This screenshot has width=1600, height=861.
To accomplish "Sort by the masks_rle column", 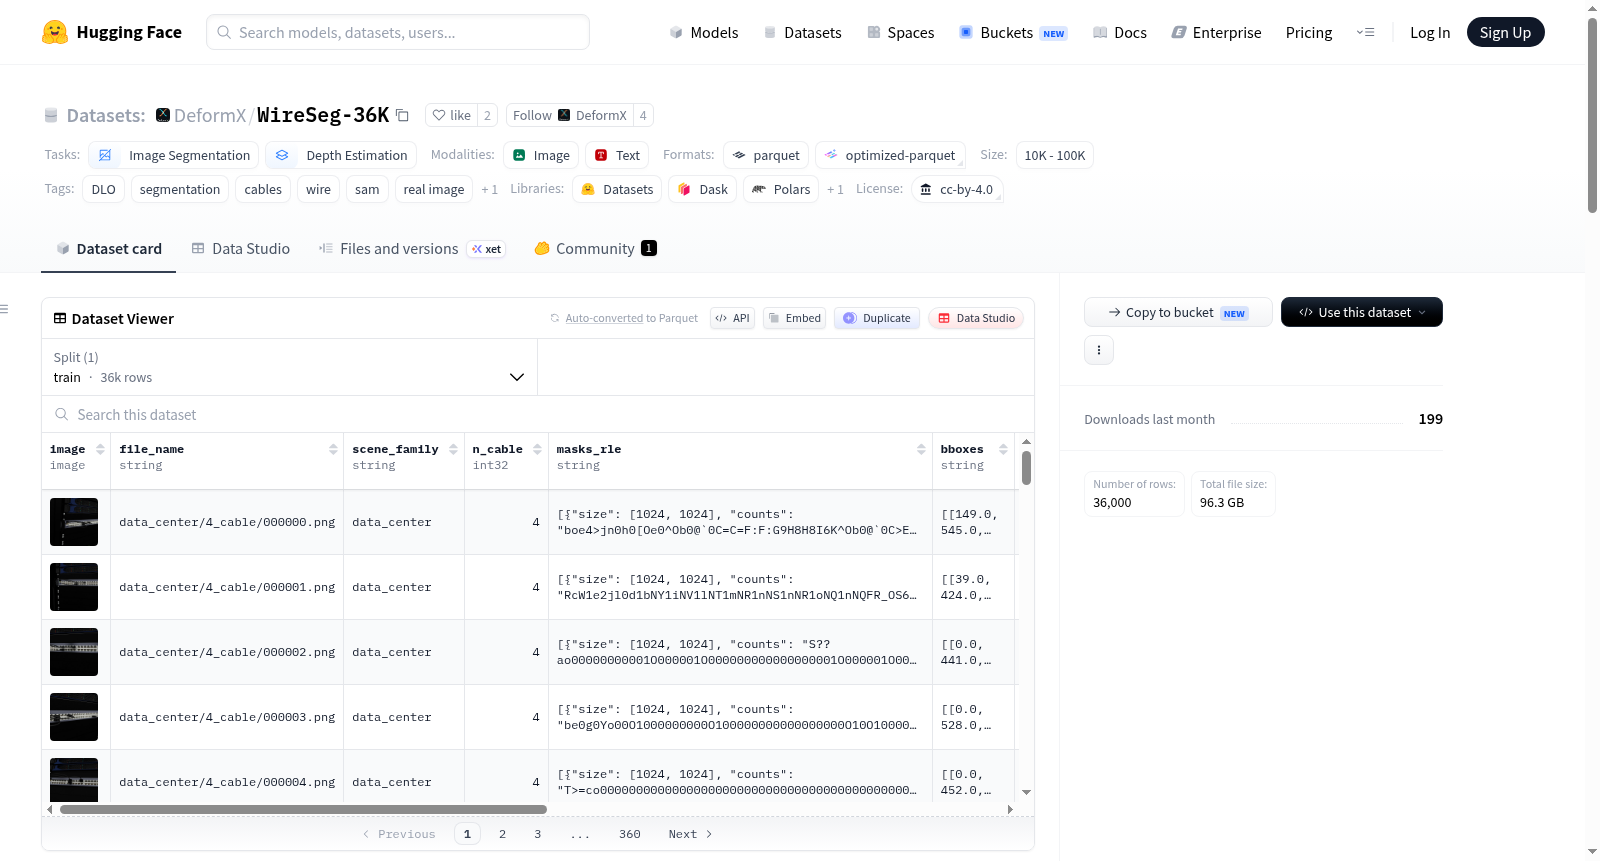I will (x=921, y=450).
